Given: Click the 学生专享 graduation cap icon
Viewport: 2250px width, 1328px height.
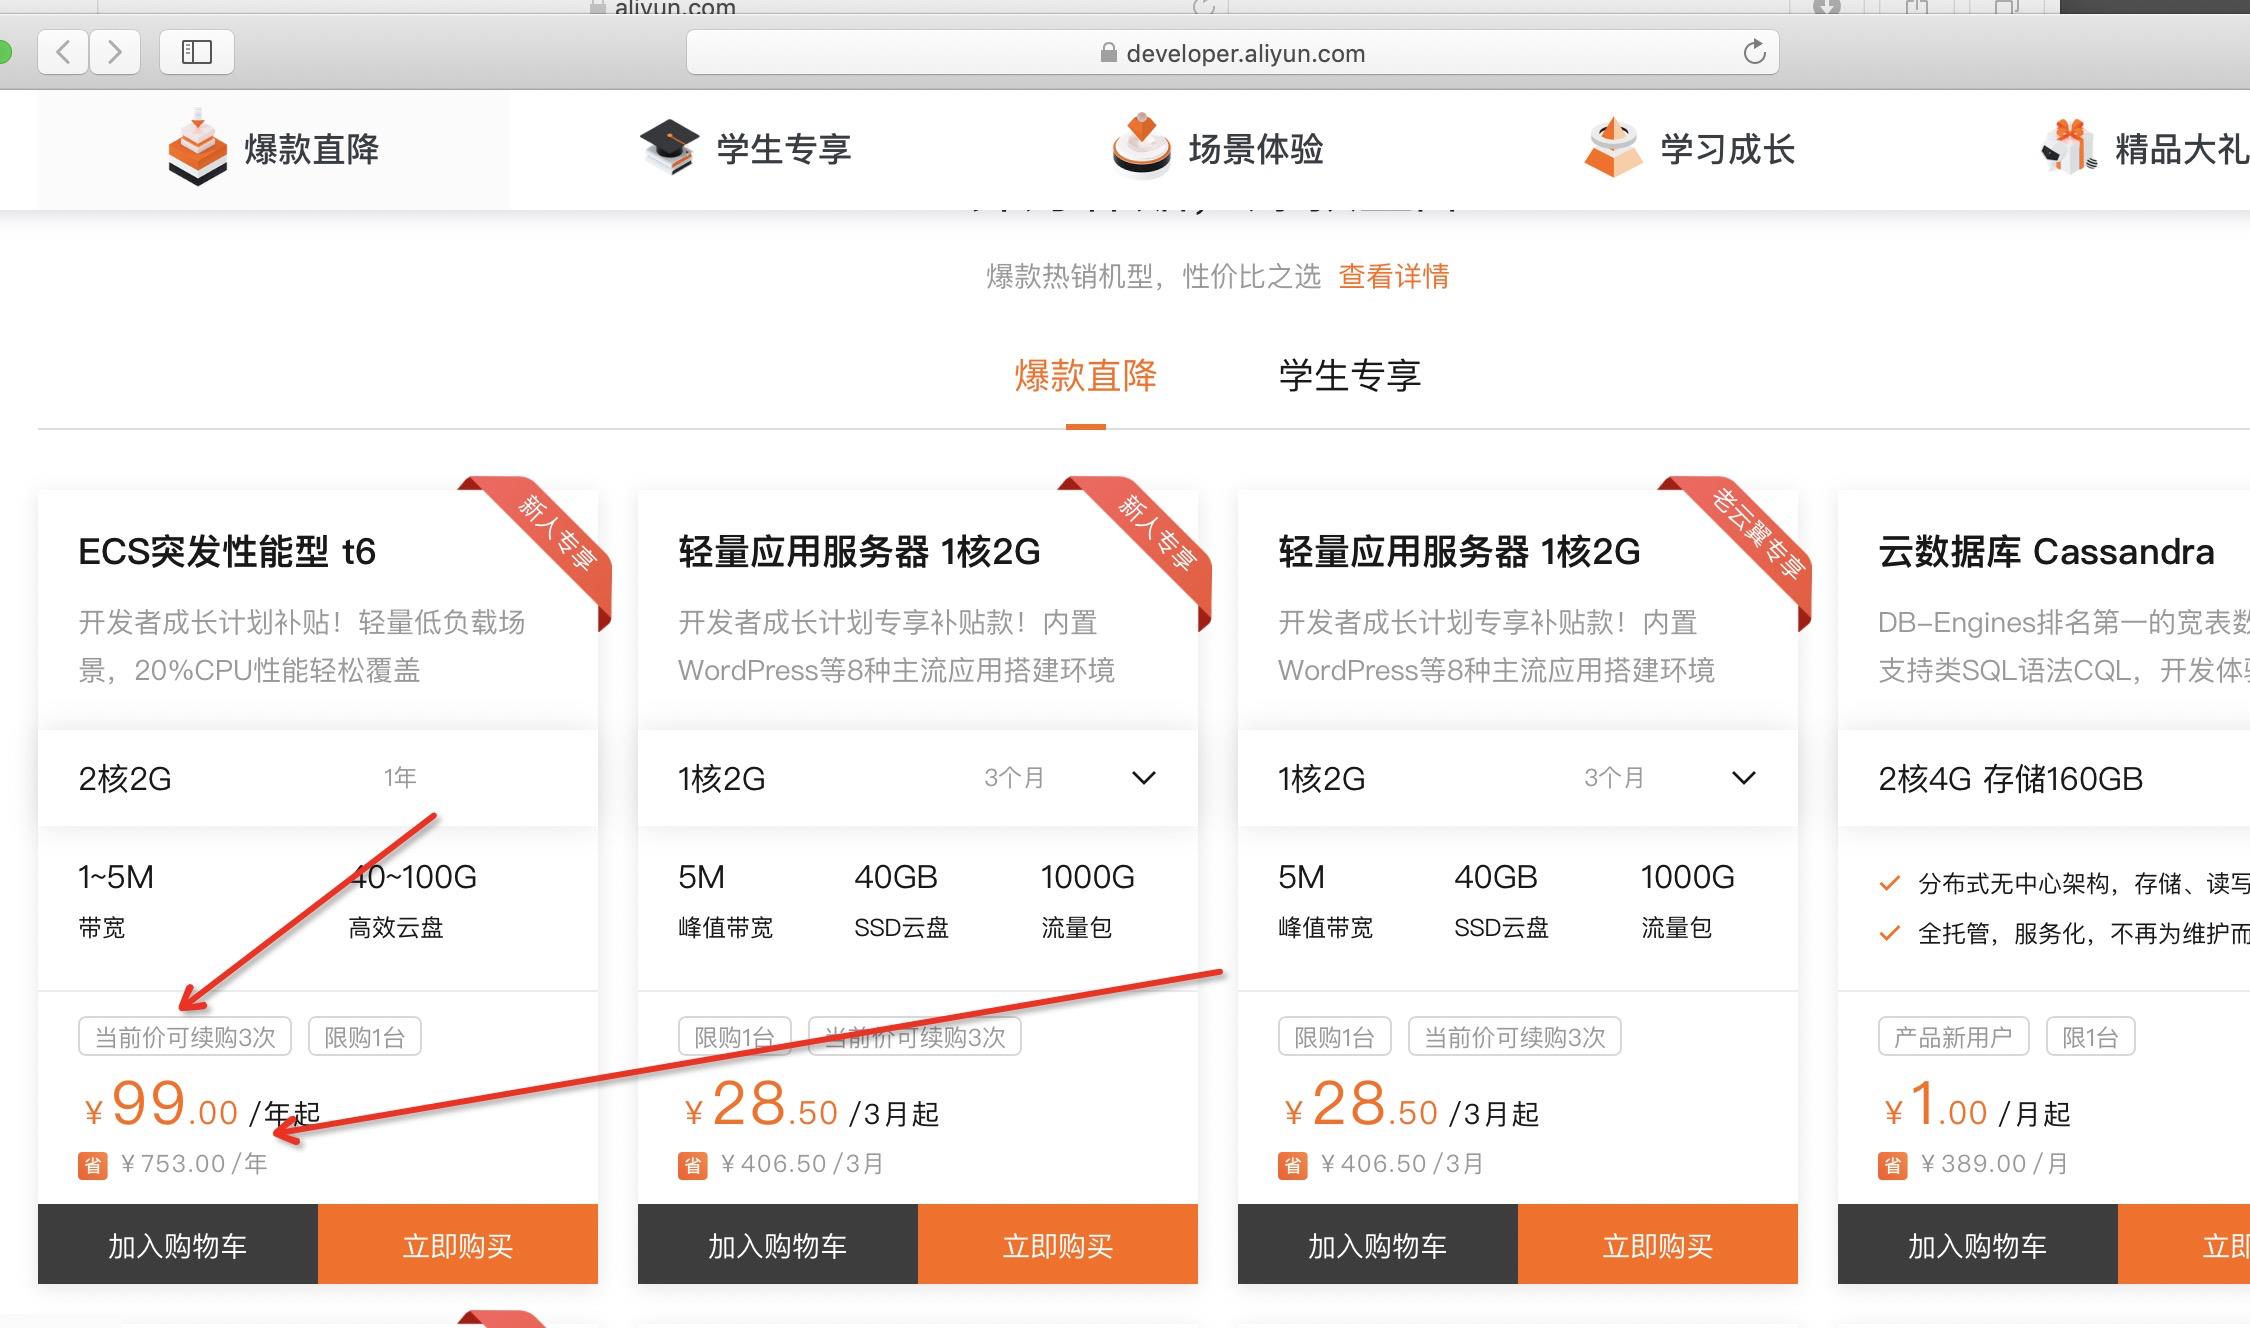Looking at the screenshot, I should pos(669,147).
